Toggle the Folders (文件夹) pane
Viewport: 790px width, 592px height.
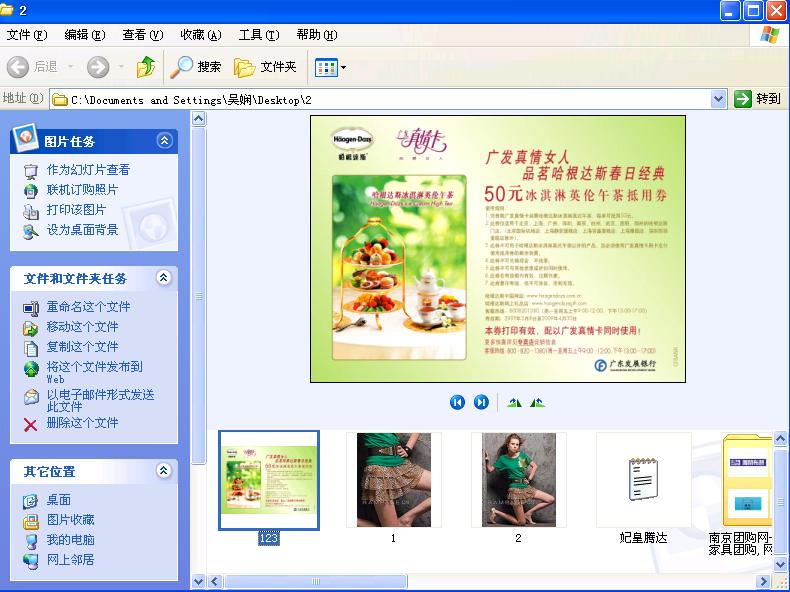pos(266,67)
